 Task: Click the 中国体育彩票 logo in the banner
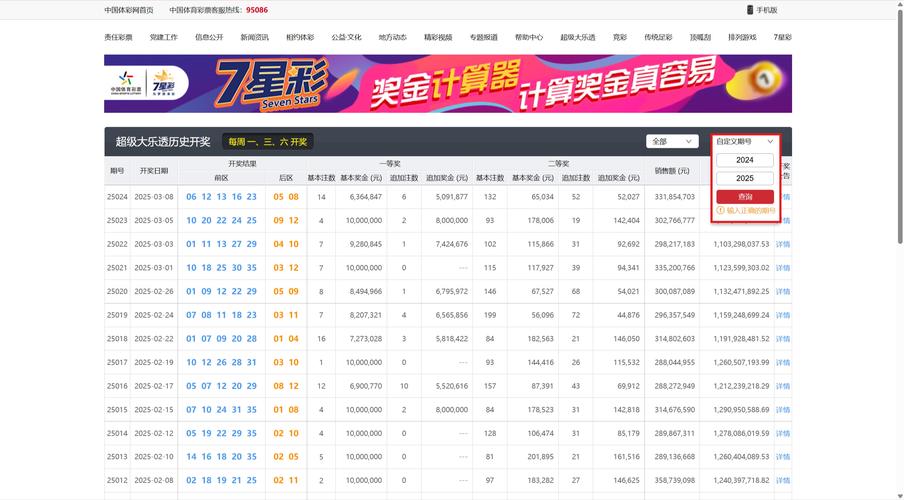(x=126, y=82)
